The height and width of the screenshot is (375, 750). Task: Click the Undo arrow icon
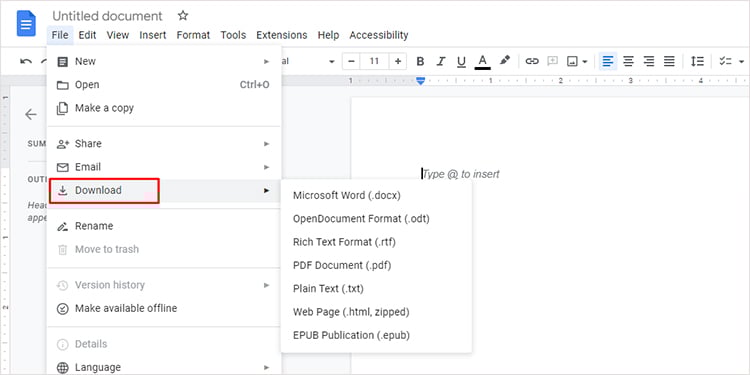point(26,61)
